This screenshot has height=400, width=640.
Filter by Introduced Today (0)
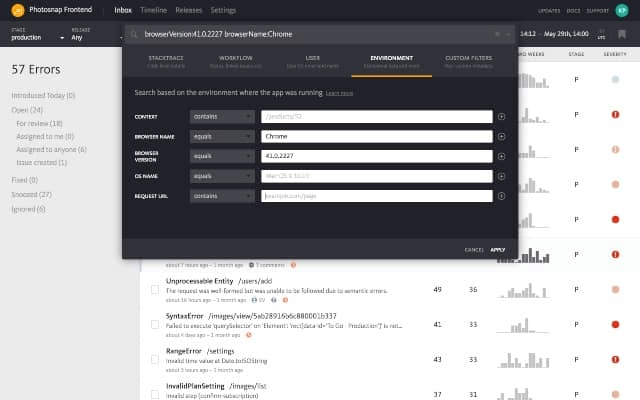[43, 96]
